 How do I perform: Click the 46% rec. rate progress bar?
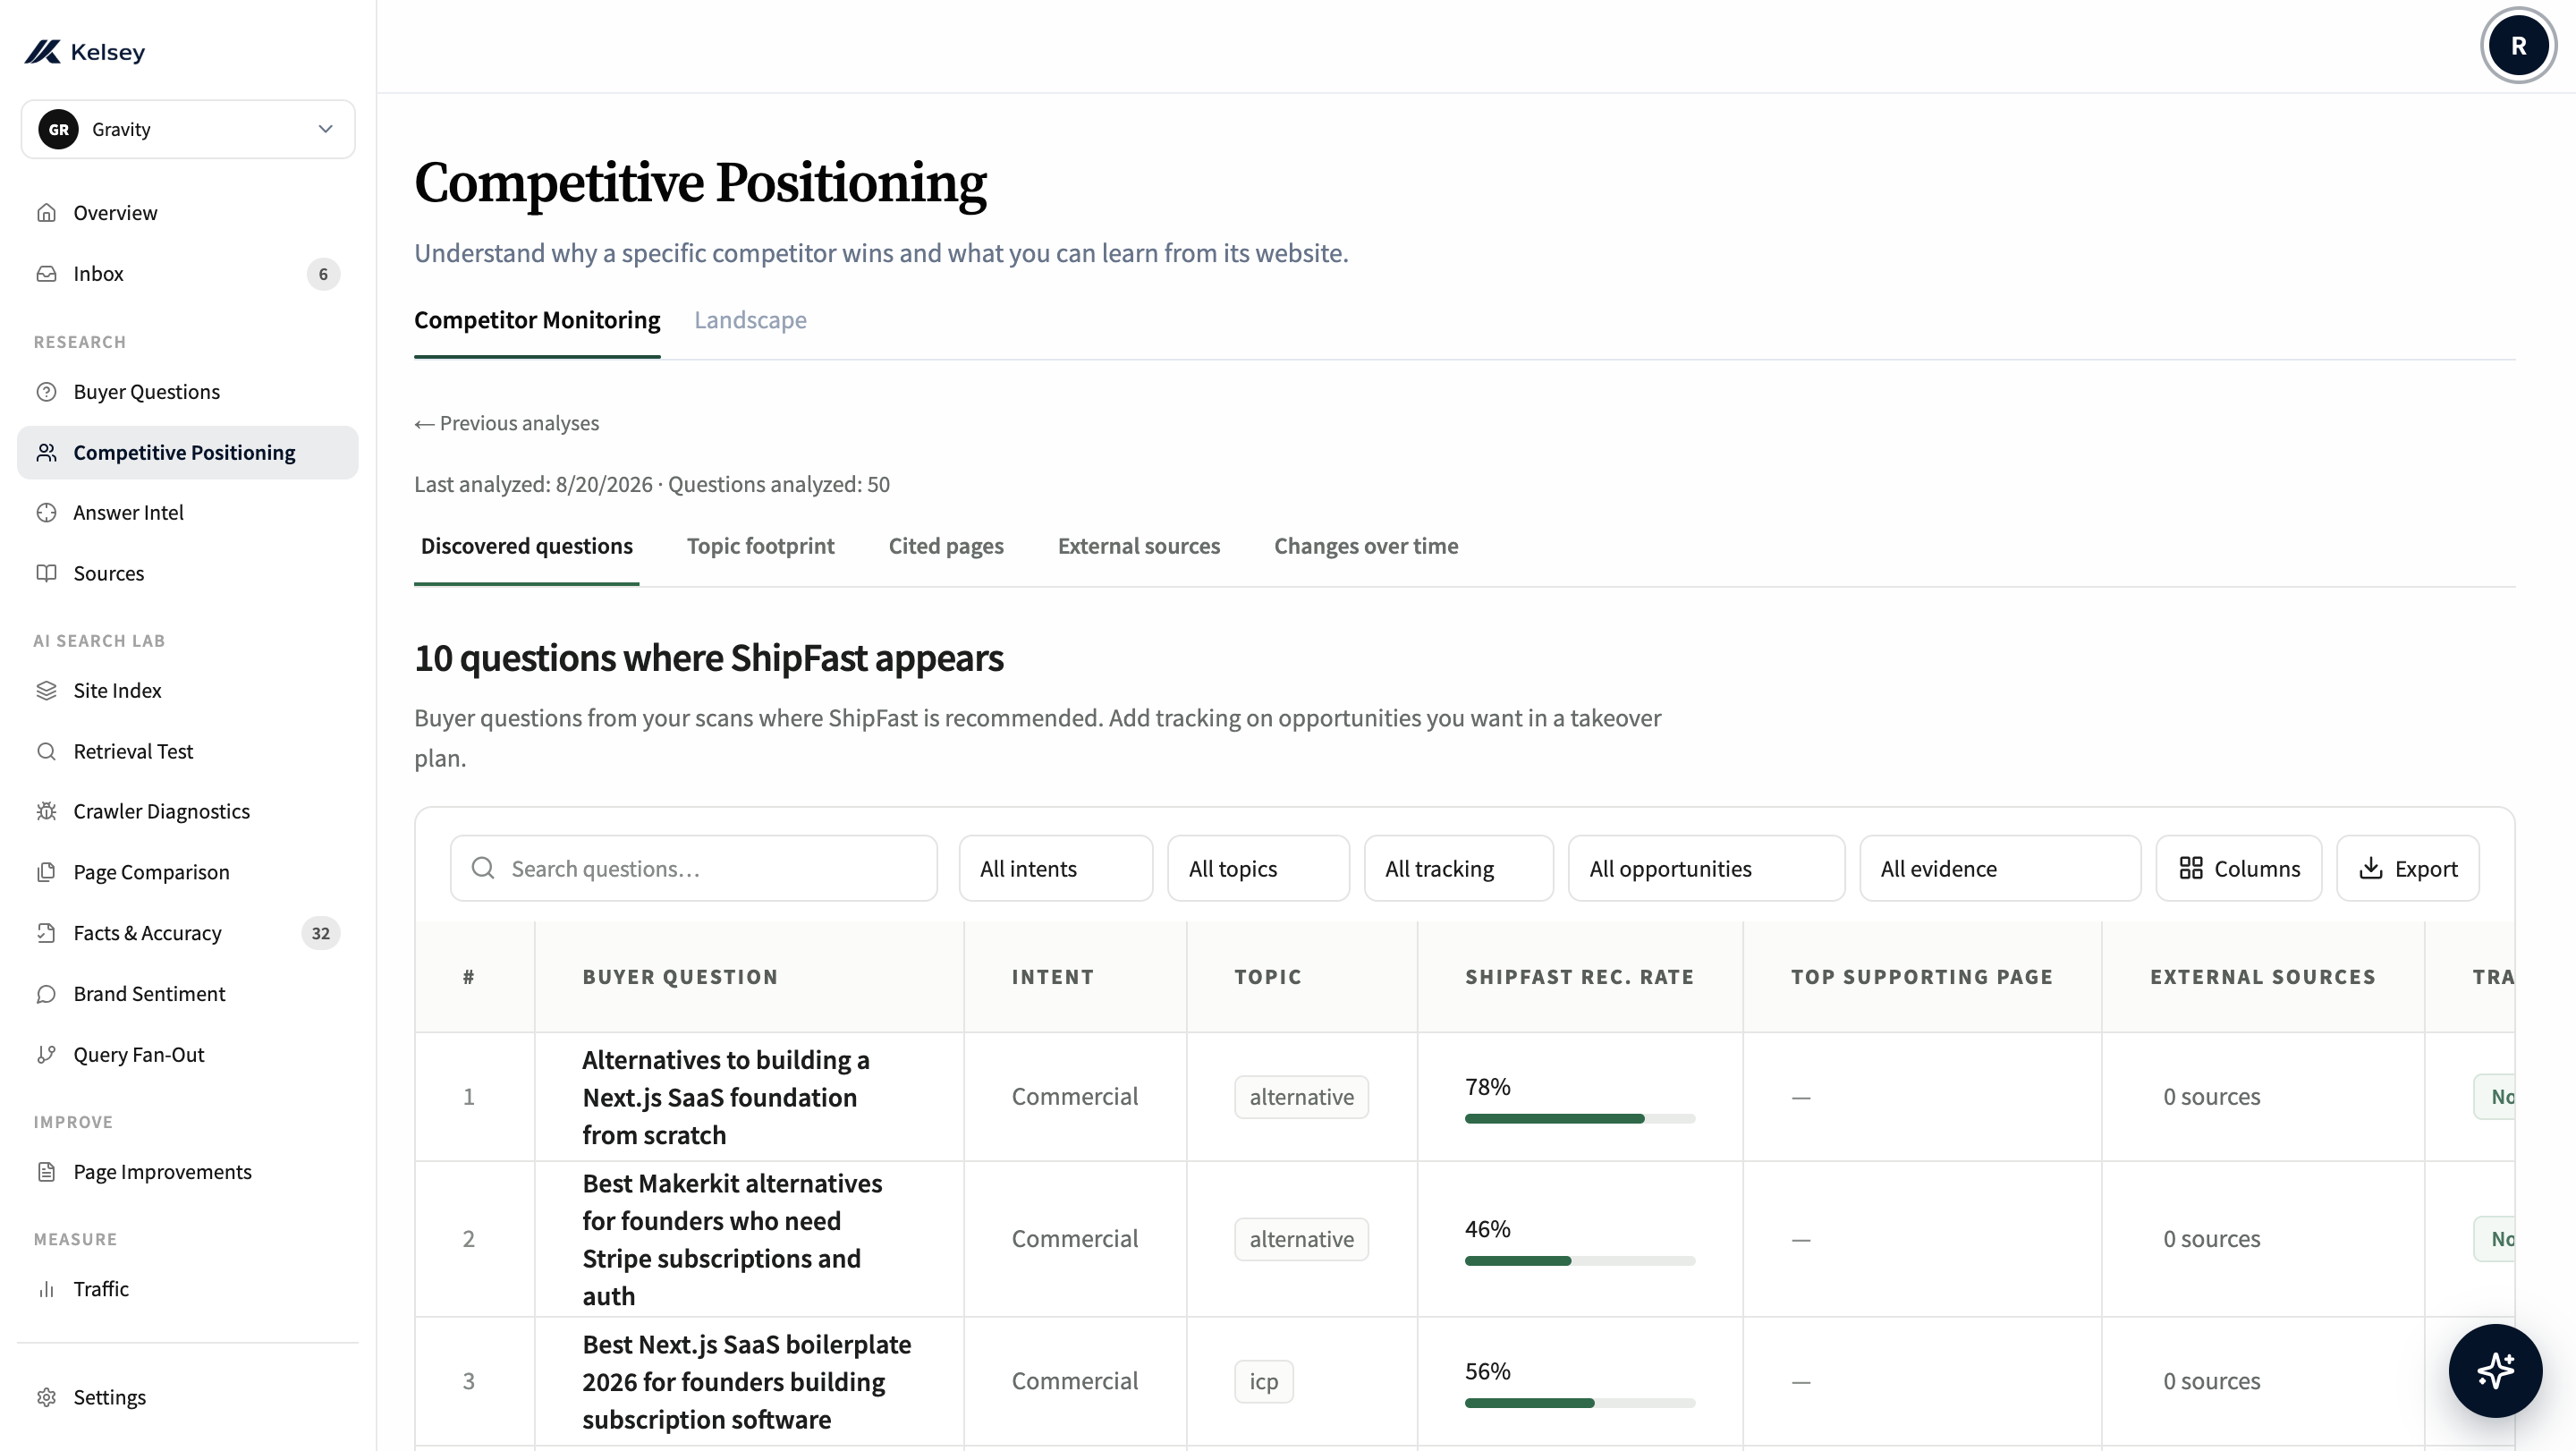click(x=1580, y=1261)
